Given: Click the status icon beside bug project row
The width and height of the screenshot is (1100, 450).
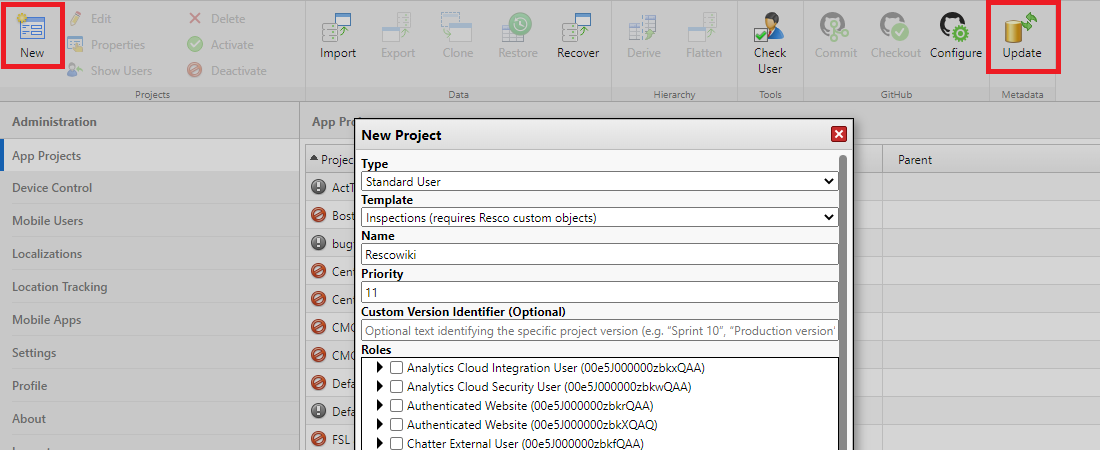Looking at the screenshot, I should pyautogui.click(x=318, y=244).
